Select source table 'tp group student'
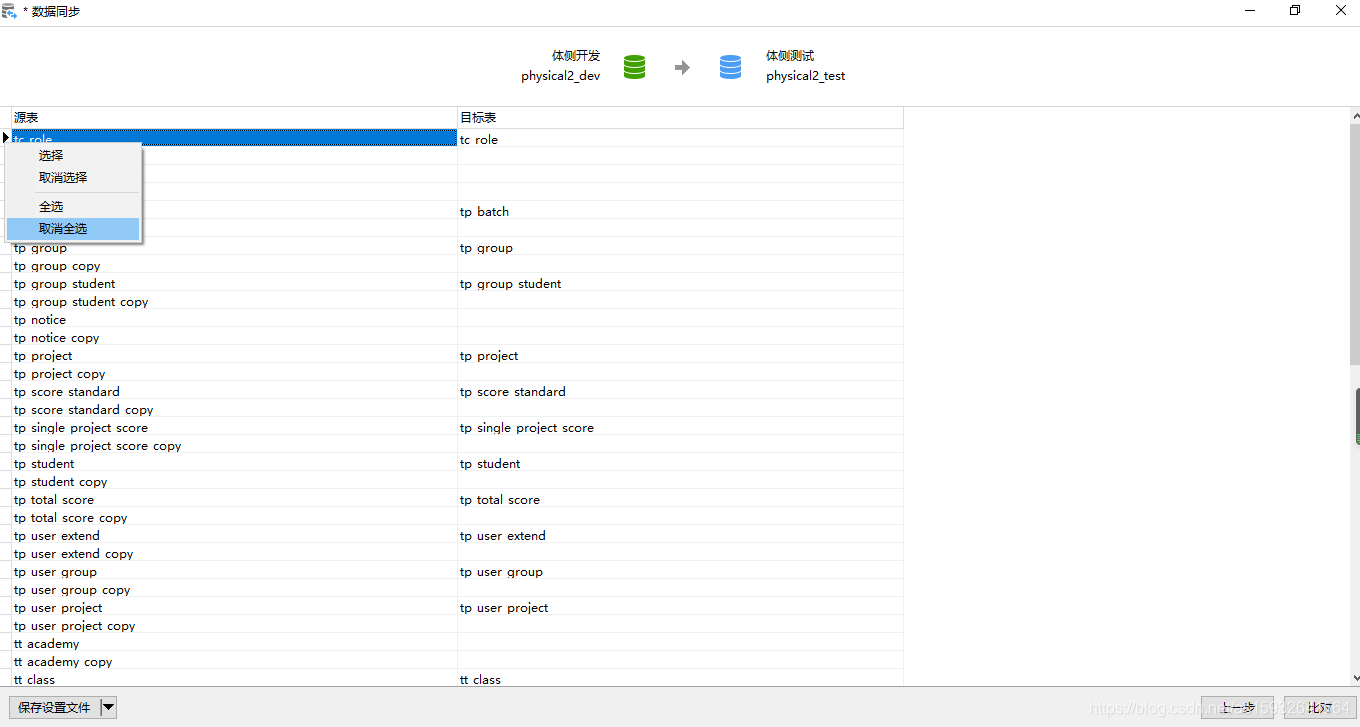The width and height of the screenshot is (1360, 727). point(234,284)
